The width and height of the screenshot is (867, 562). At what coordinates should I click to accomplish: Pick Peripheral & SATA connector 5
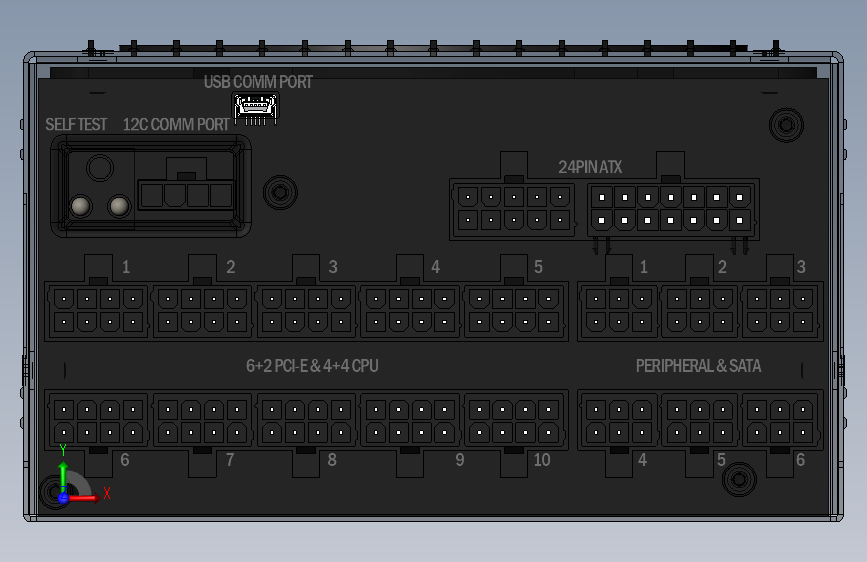(699, 420)
